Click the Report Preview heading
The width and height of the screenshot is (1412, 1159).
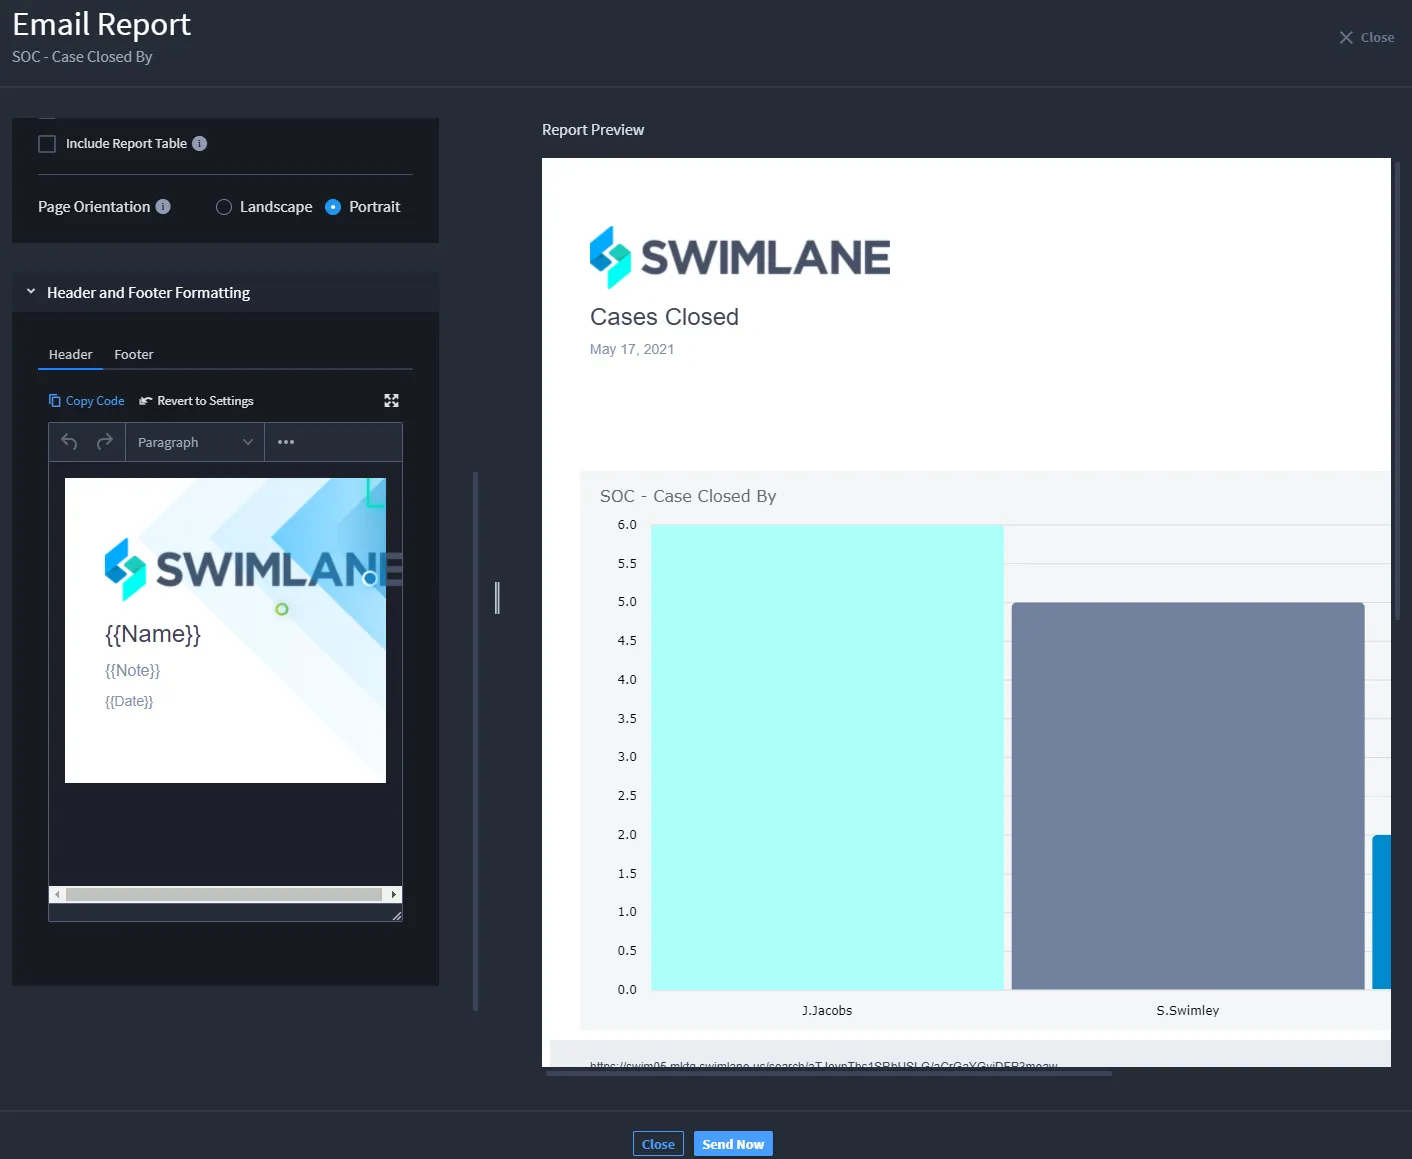[593, 130]
